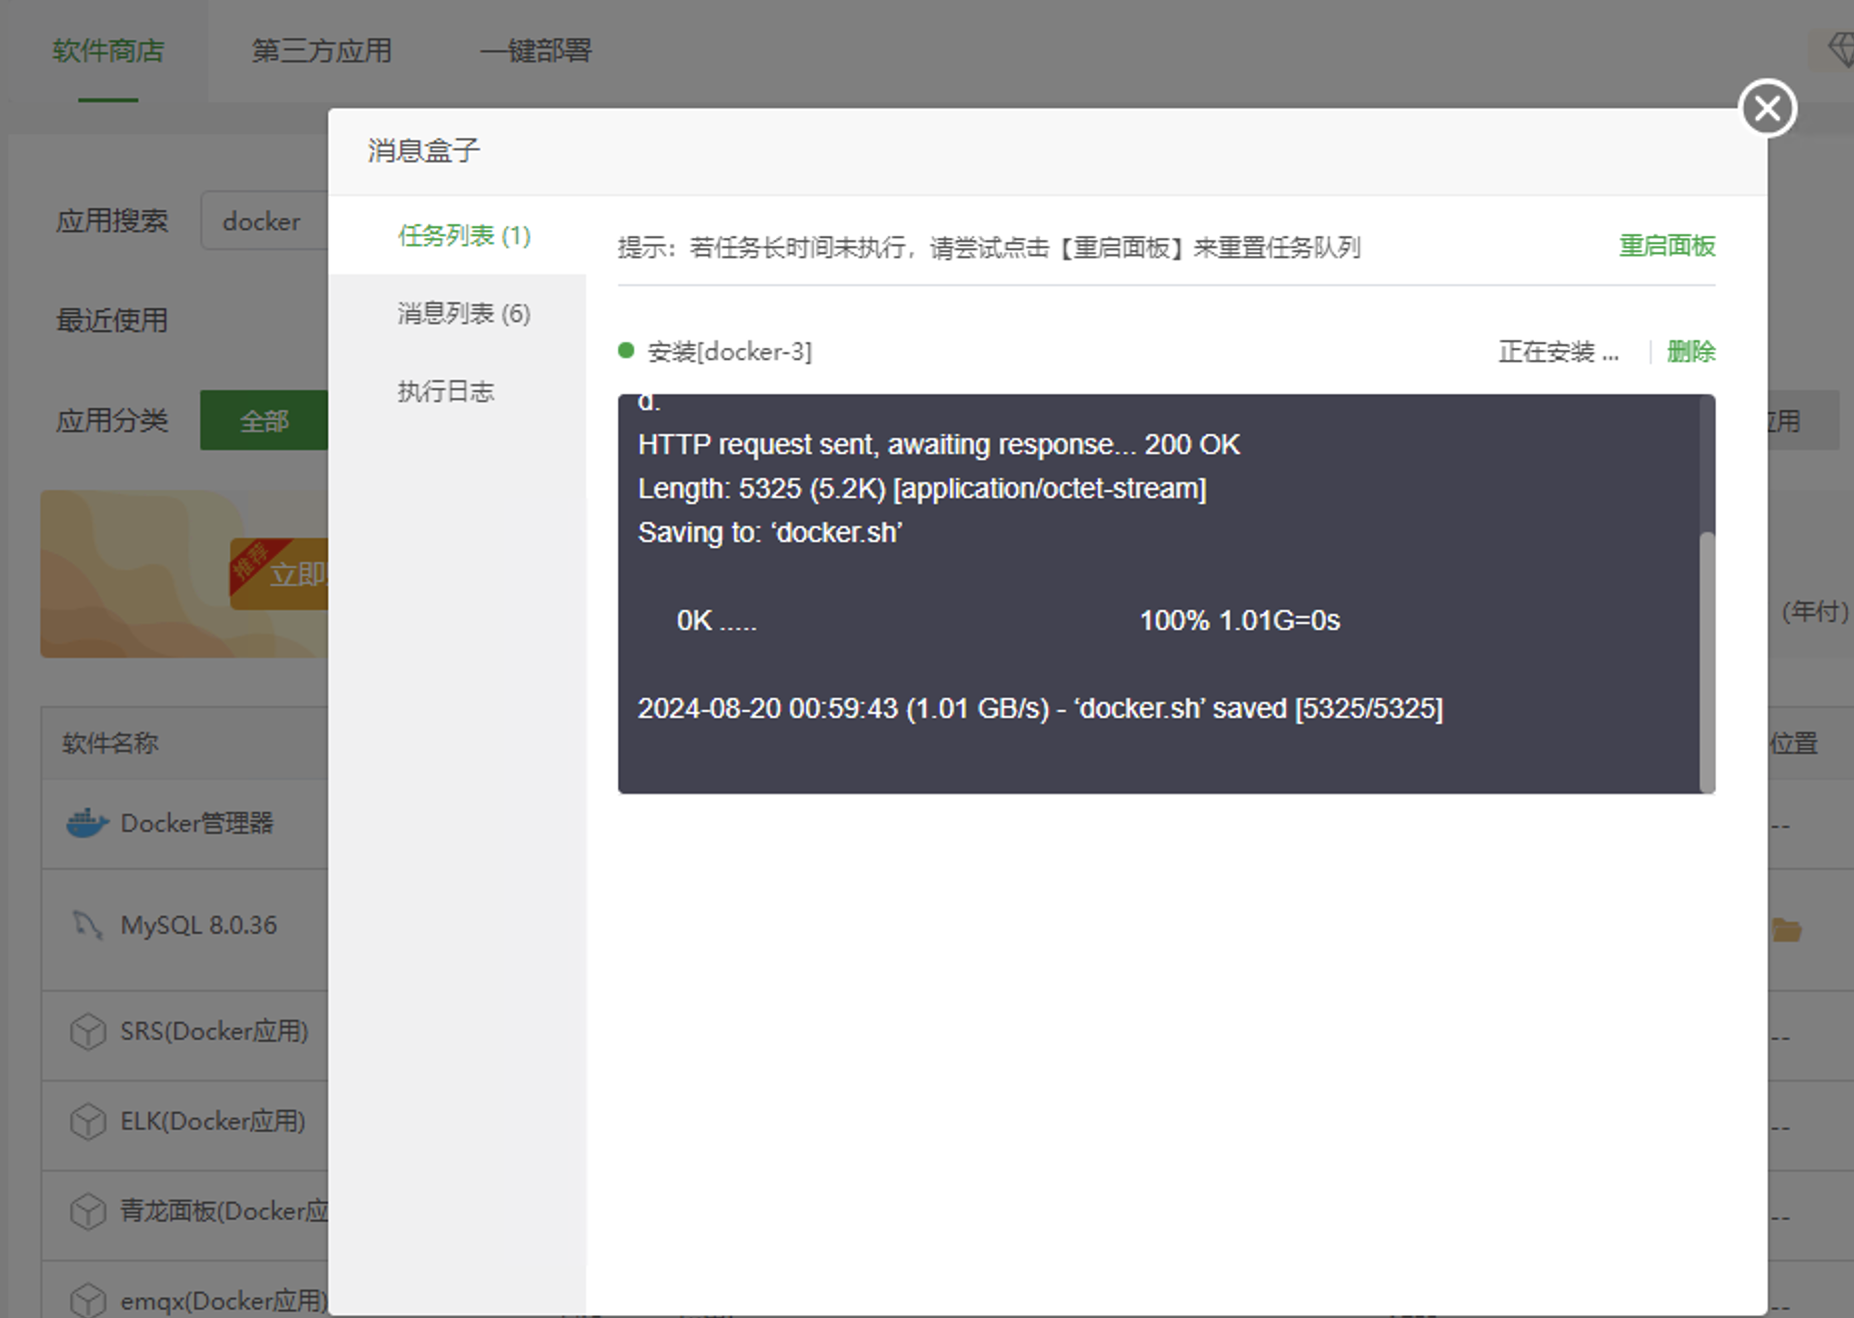The width and height of the screenshot is (1854, 1318).
Task: Click the SRS(Docker应用) cube icon
Action: click(x=88, y=1032)
